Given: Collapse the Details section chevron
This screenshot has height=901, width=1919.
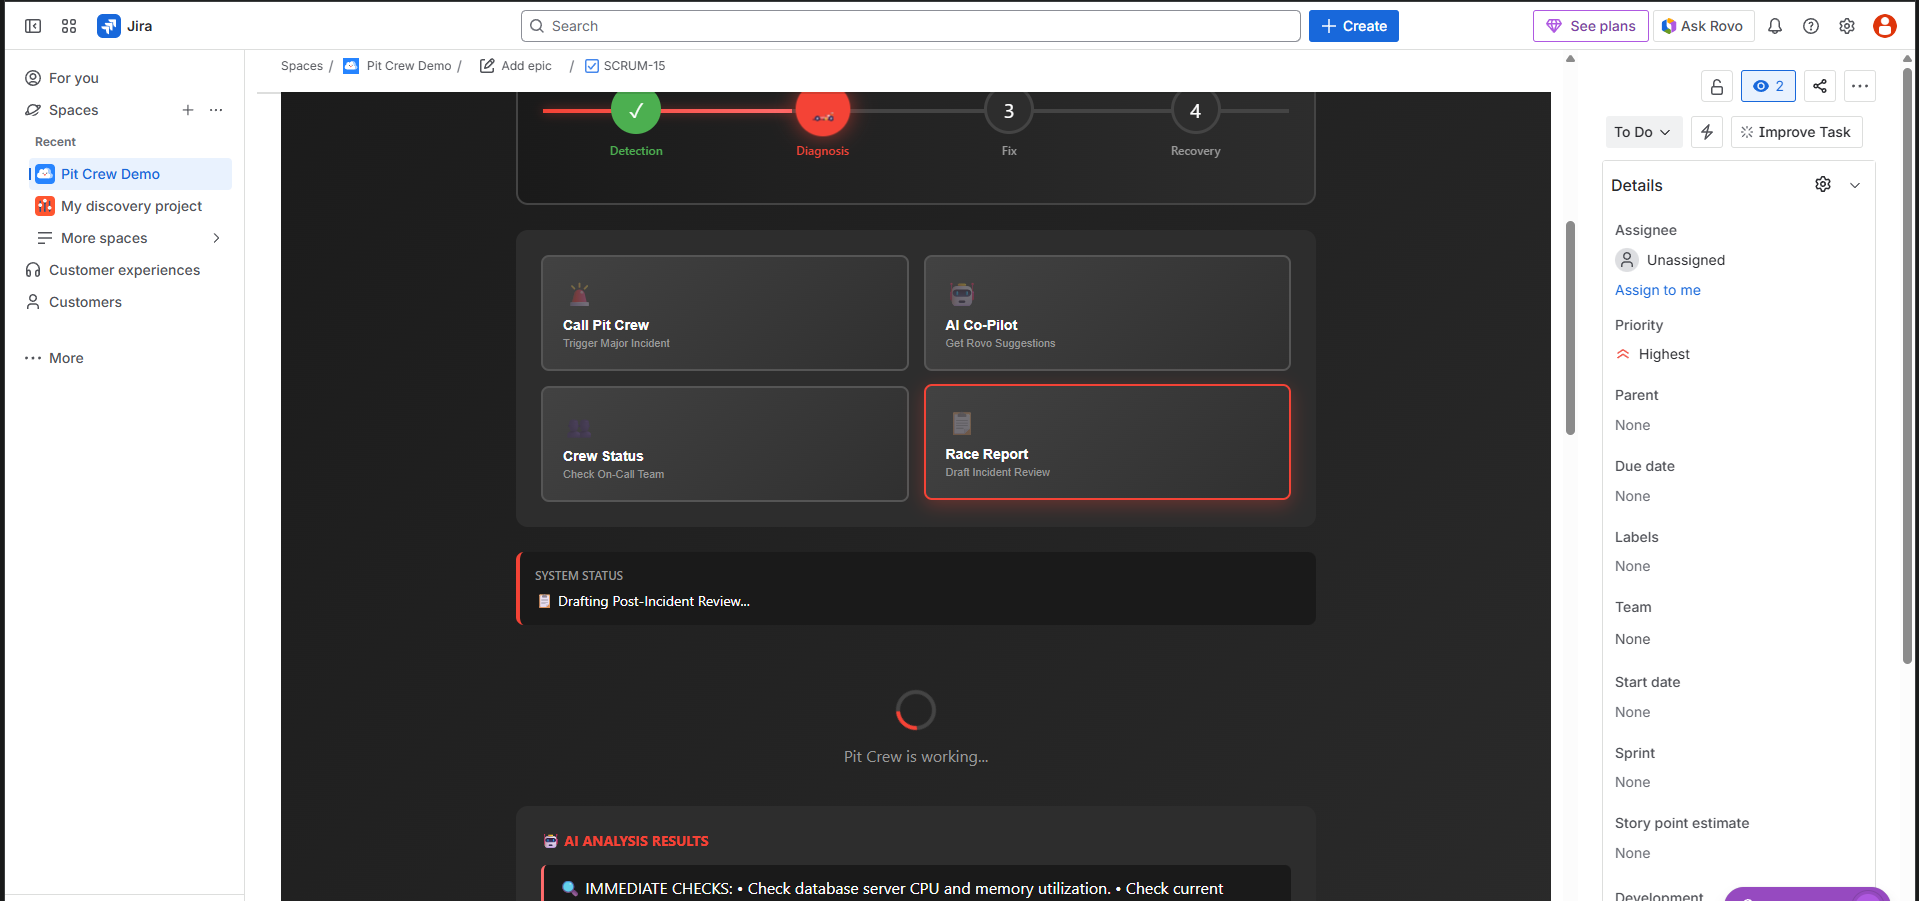Looking at the screenshot, I should click(x=1855, y=185).
